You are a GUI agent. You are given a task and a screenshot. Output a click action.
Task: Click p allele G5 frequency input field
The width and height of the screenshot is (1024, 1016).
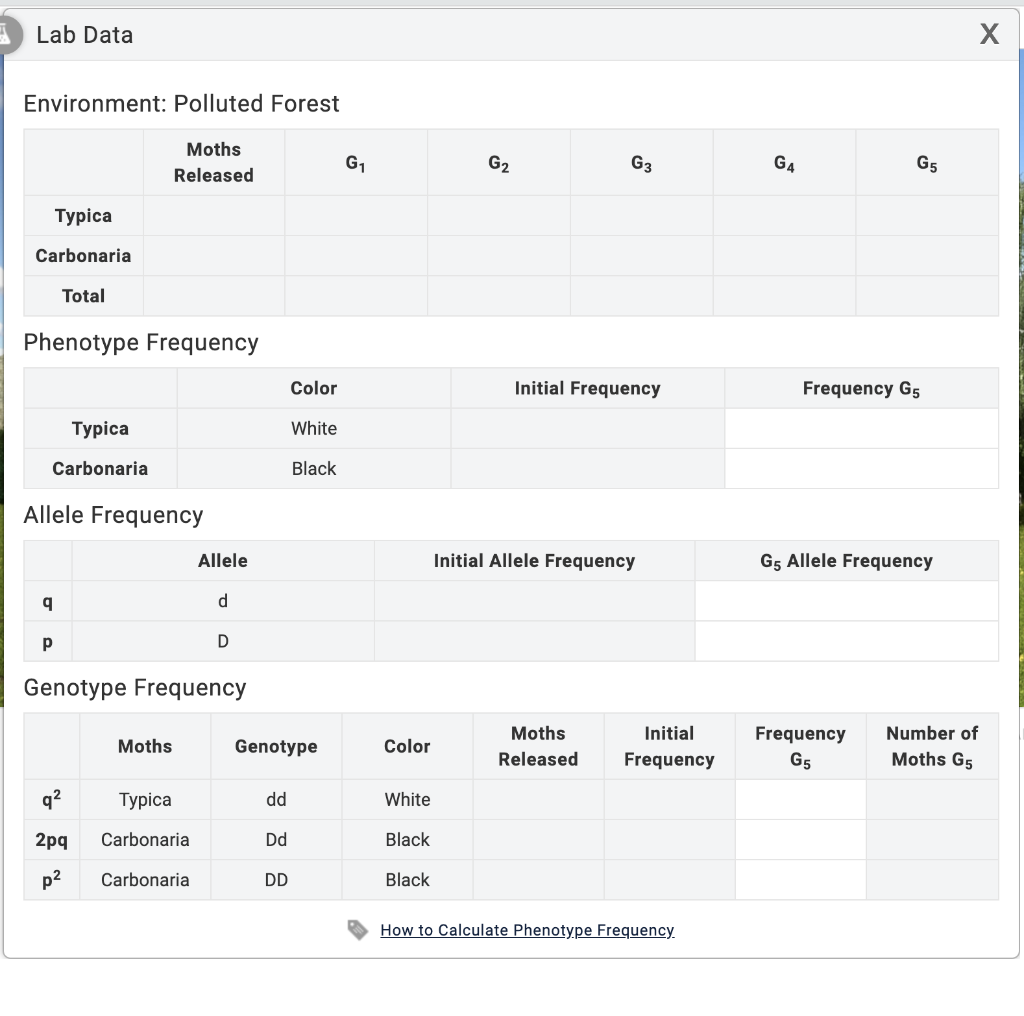[x=846, y=641]
